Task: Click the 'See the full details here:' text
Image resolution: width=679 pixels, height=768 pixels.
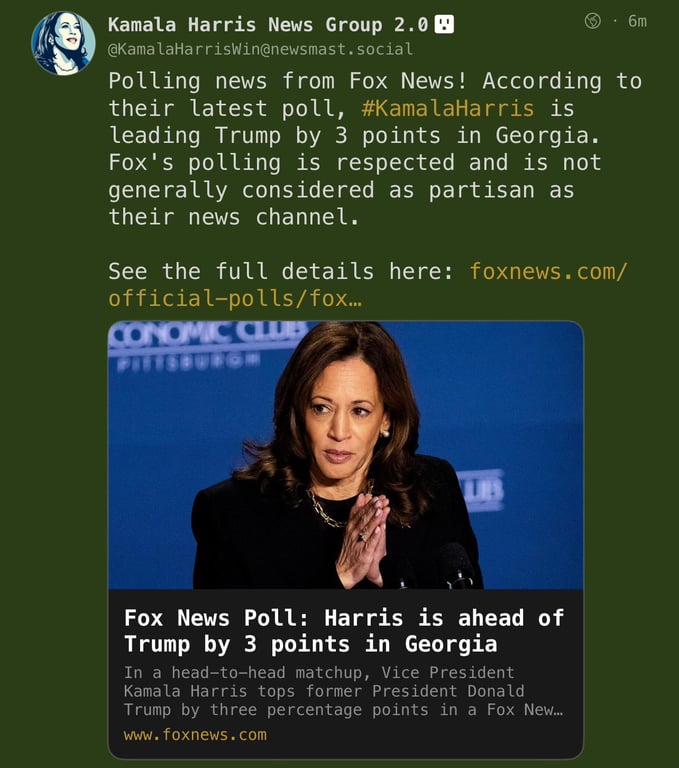Action: click(x=281, y=271)
